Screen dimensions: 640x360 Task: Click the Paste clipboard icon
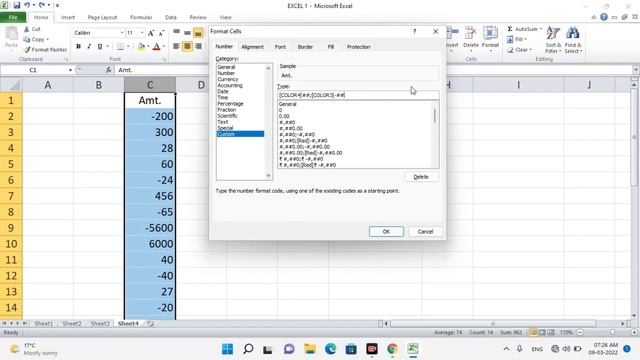(11, 33)
